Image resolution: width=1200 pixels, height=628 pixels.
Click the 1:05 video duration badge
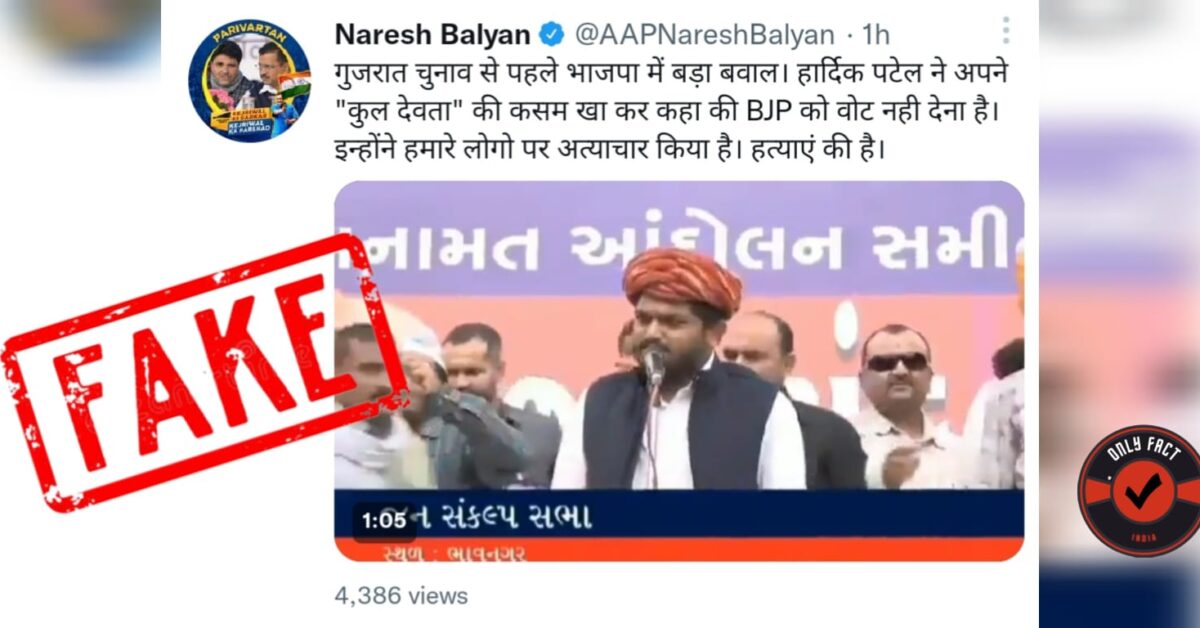coord(384,521)
